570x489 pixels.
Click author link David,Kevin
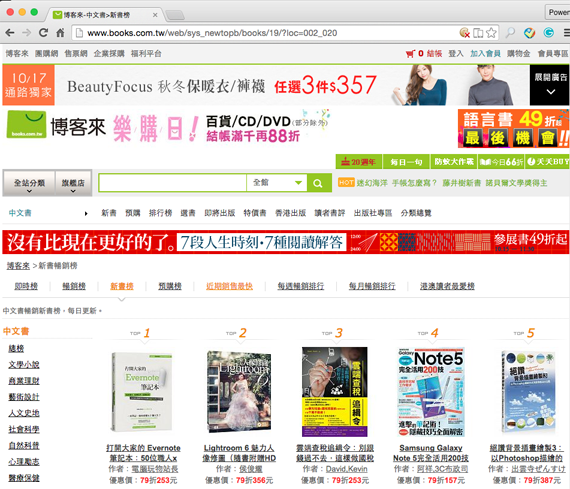click(x=346, y=469)
